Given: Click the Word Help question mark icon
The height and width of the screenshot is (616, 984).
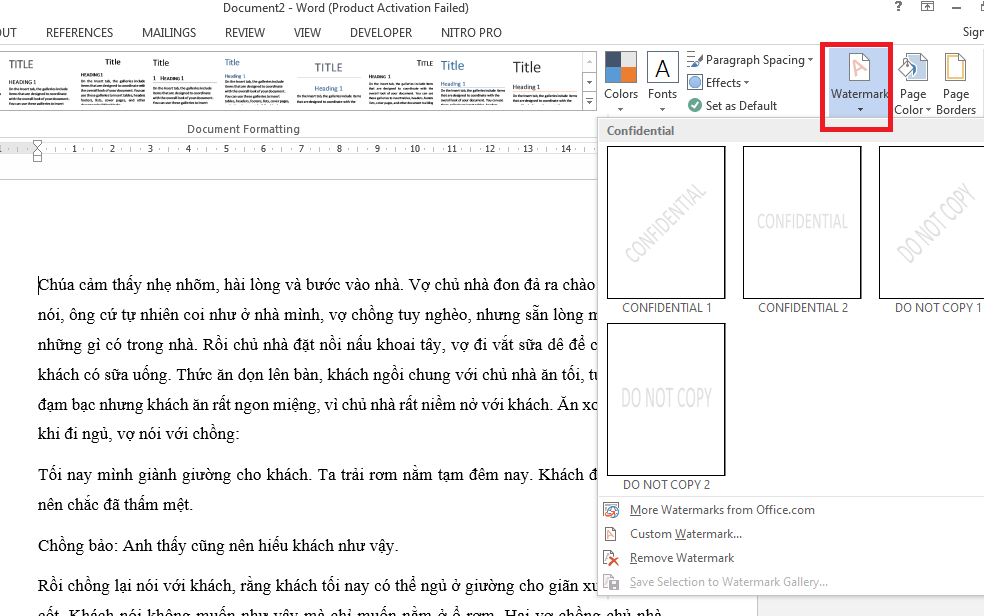Looking at the screenshot, I should [899, 7].
